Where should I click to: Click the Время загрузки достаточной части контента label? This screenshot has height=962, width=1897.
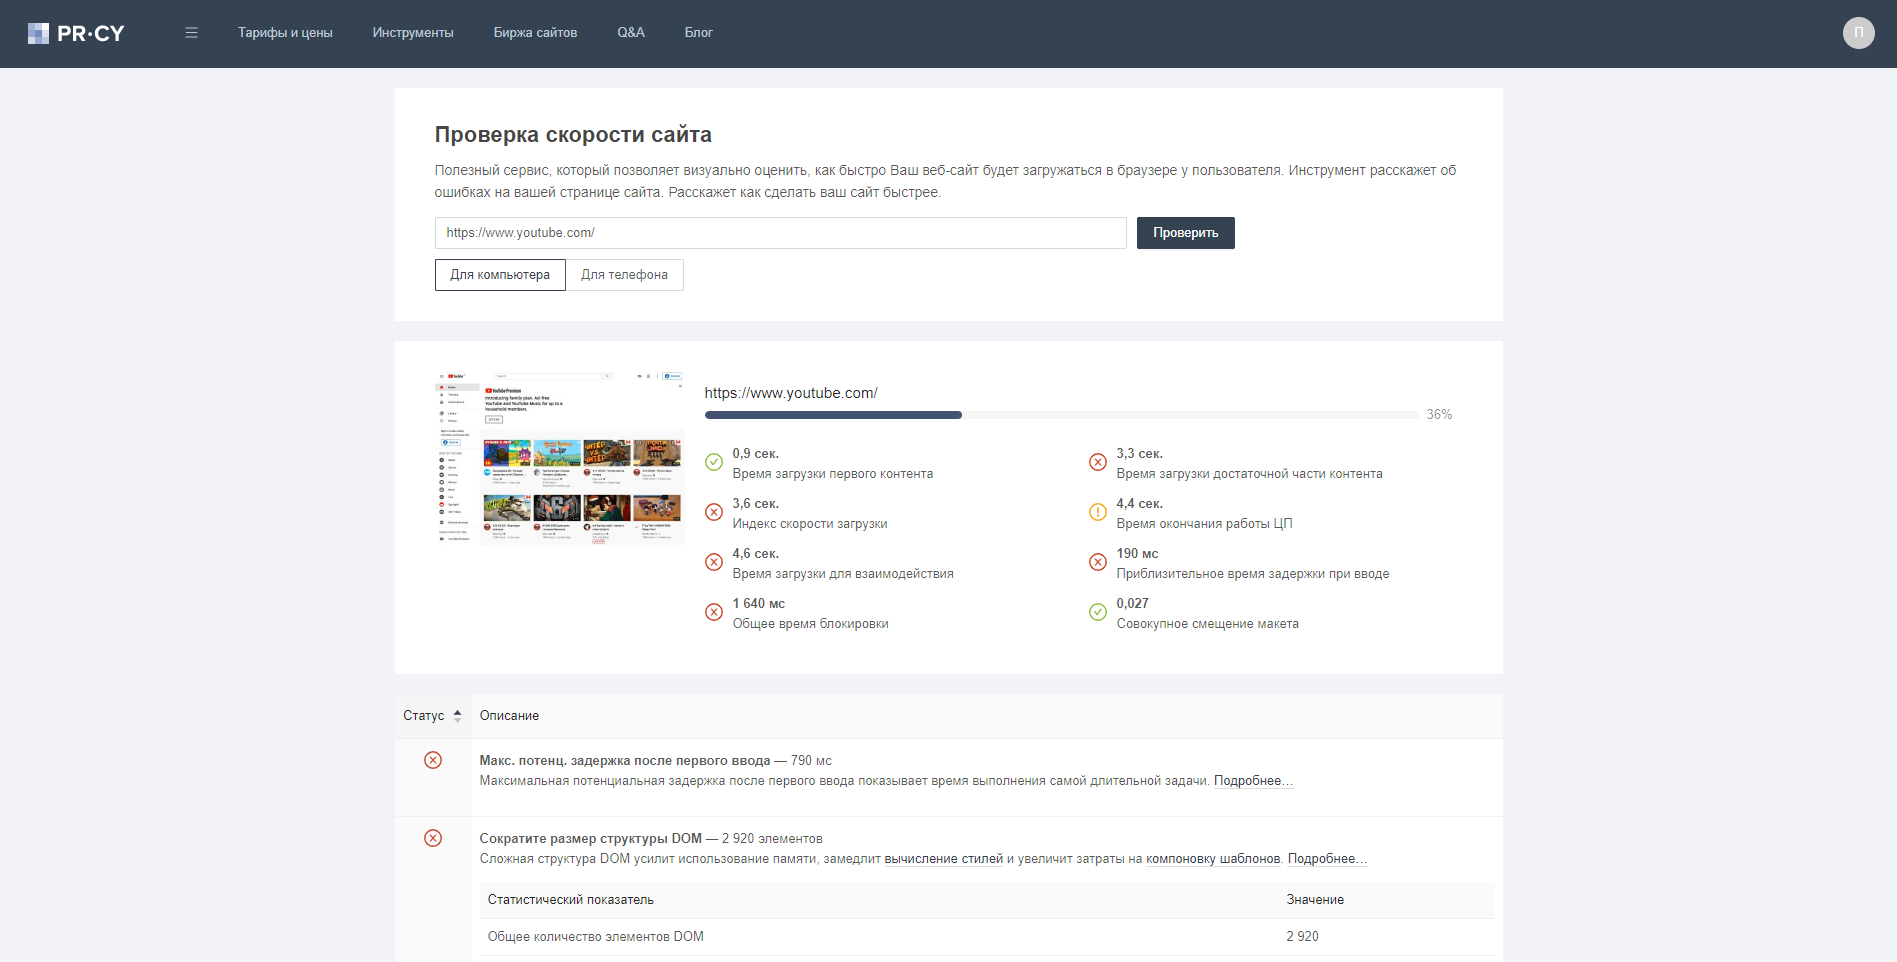point(1250,474)
